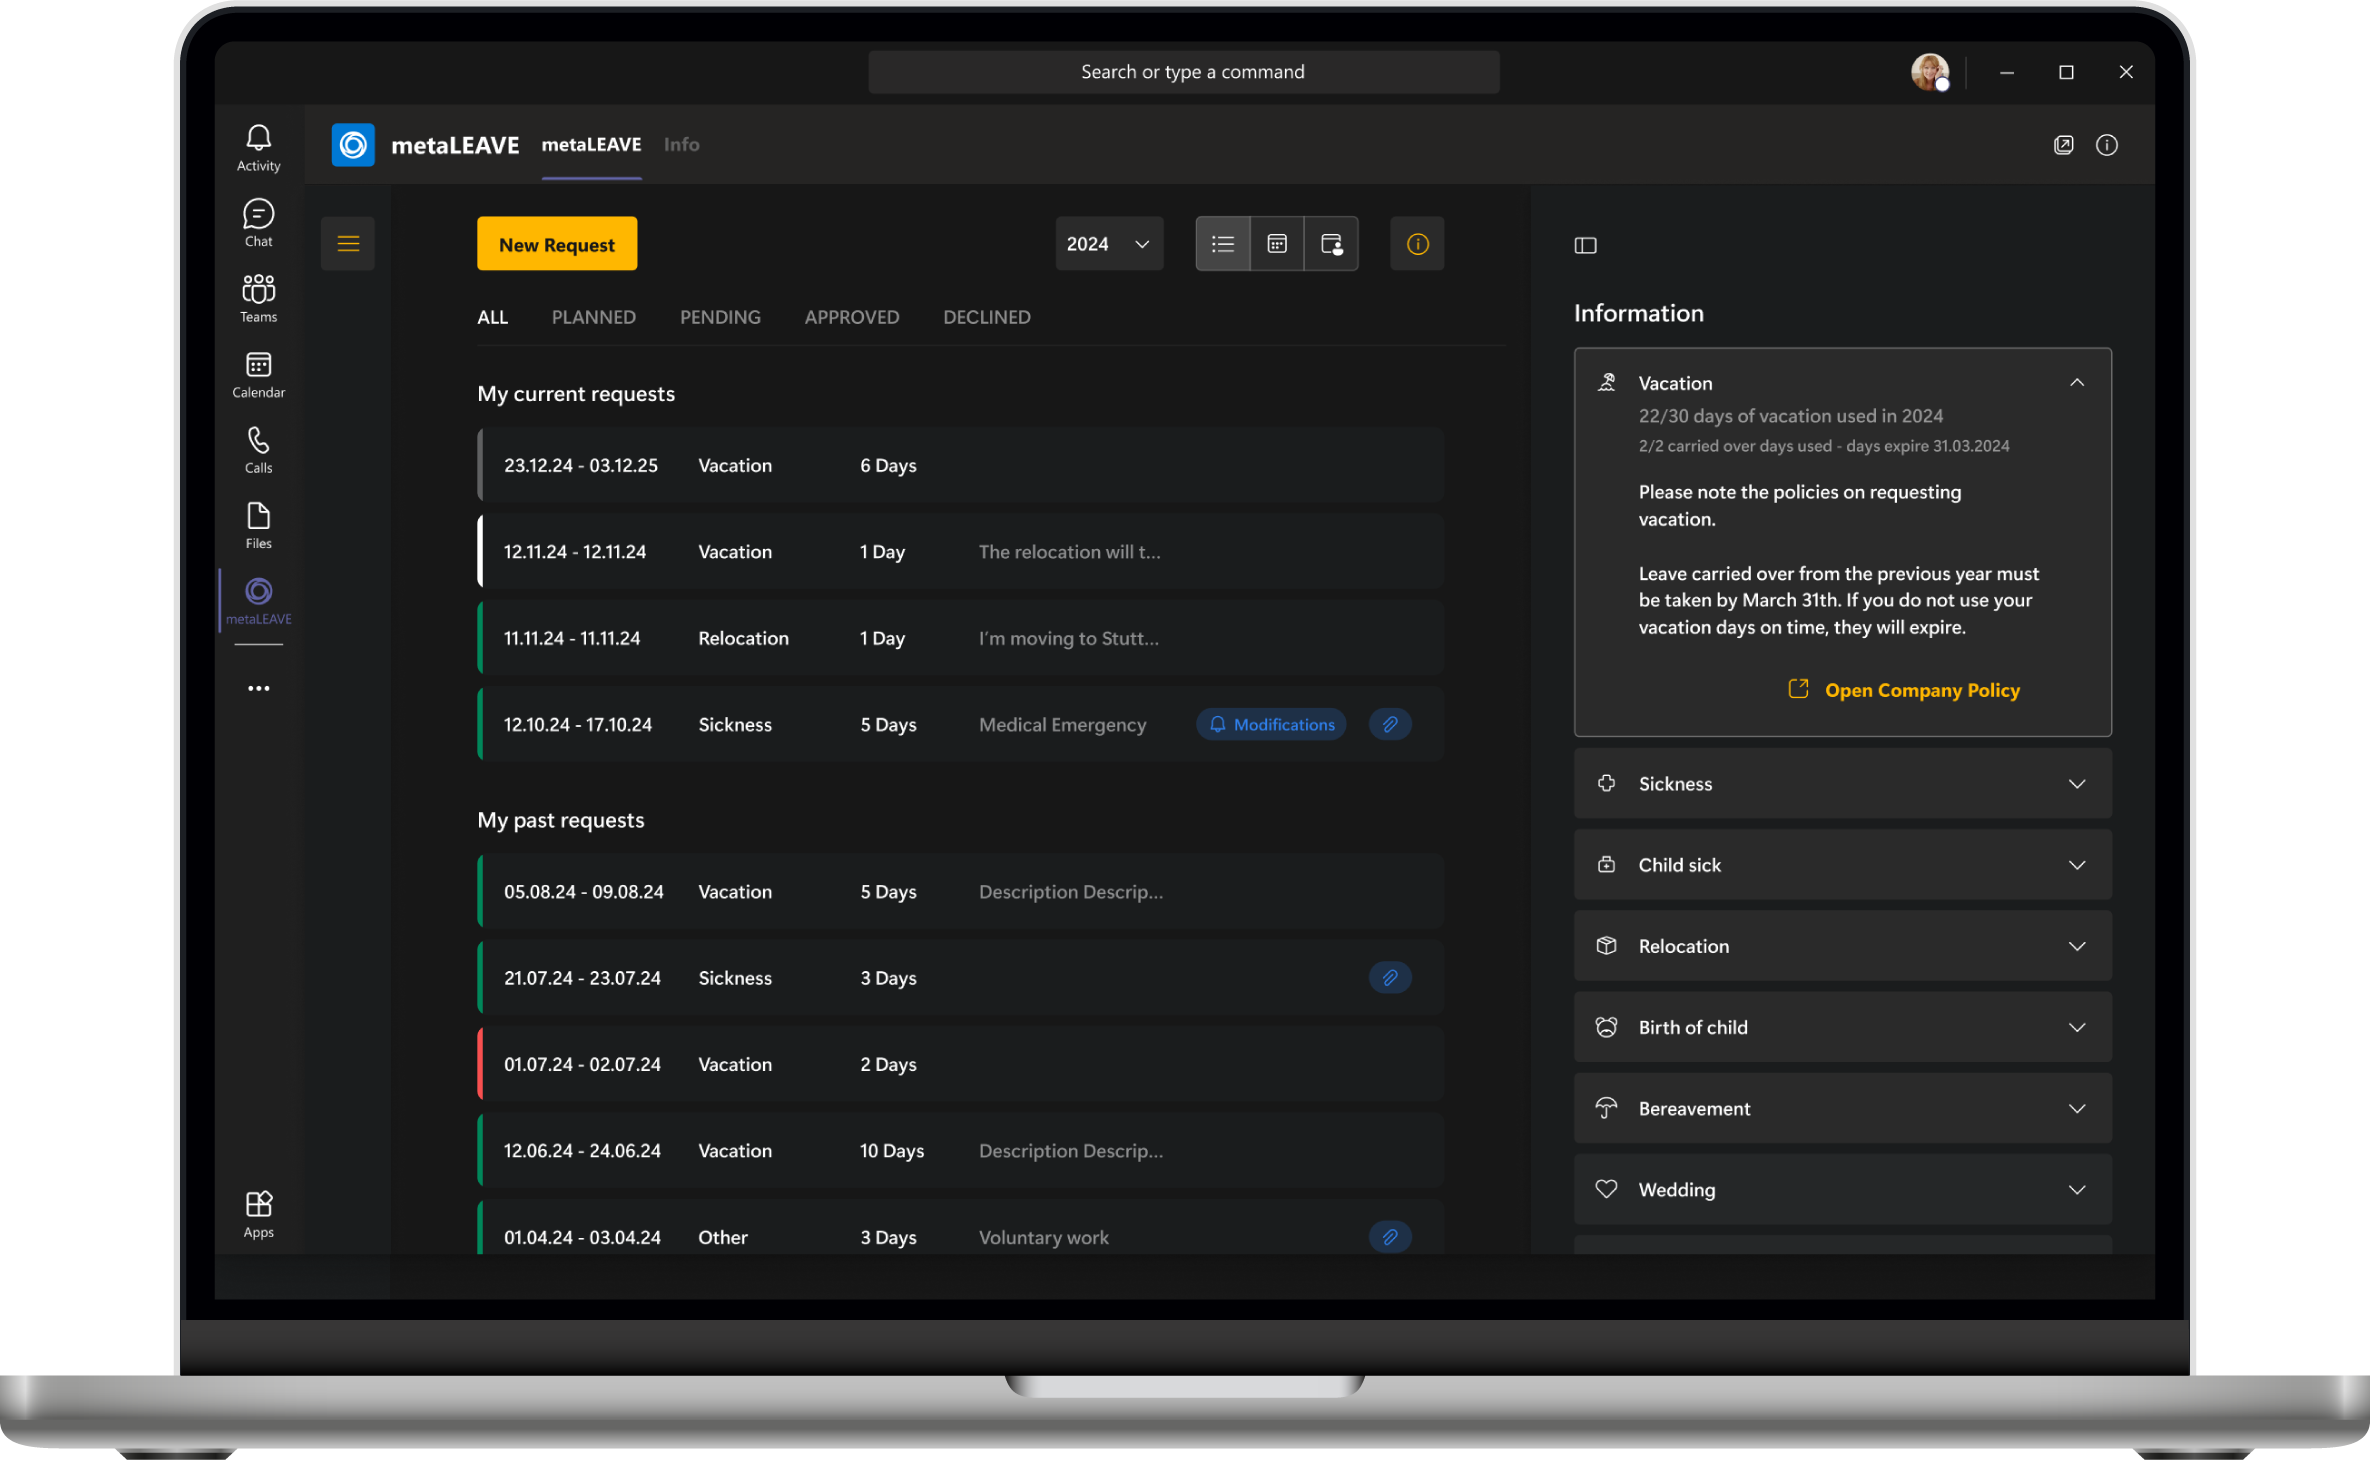
Task: Focus the Search or type a command box
Action: (1183, 72)
